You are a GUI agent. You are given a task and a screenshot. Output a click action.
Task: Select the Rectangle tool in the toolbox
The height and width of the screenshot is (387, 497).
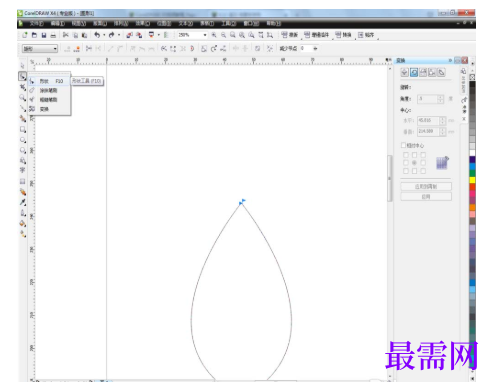click(x=22, y=129)
